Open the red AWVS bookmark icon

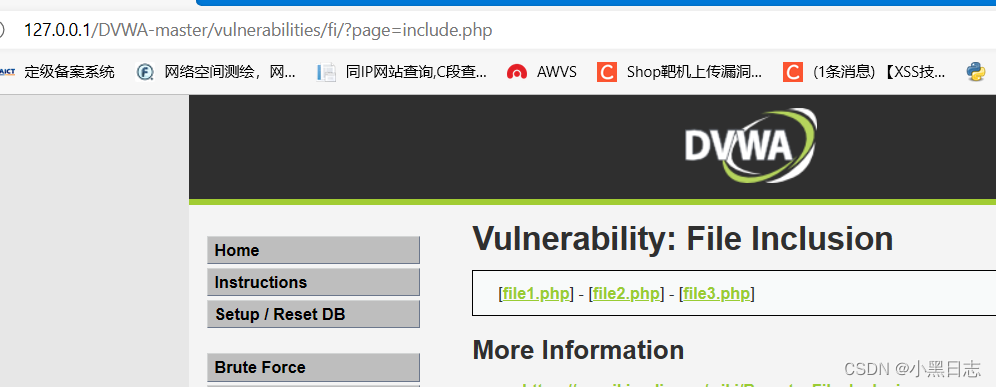(x=517, y=72)
